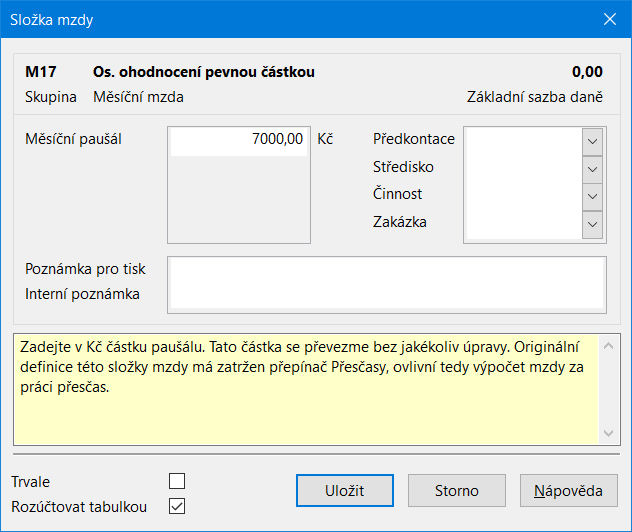
Task: Click the help text scroll-down arrow
Action: [609, 433]
